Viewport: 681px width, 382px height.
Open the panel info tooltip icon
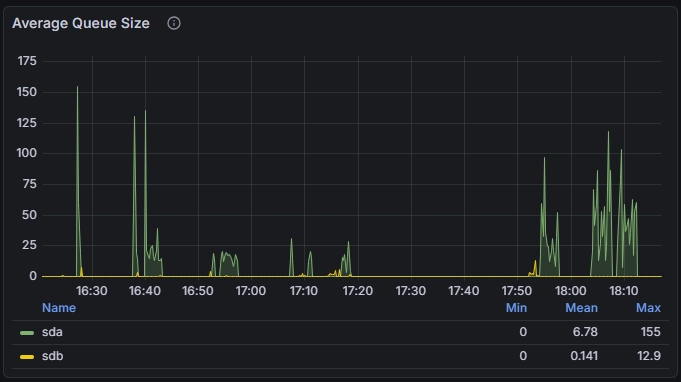(x=174, y=23)
